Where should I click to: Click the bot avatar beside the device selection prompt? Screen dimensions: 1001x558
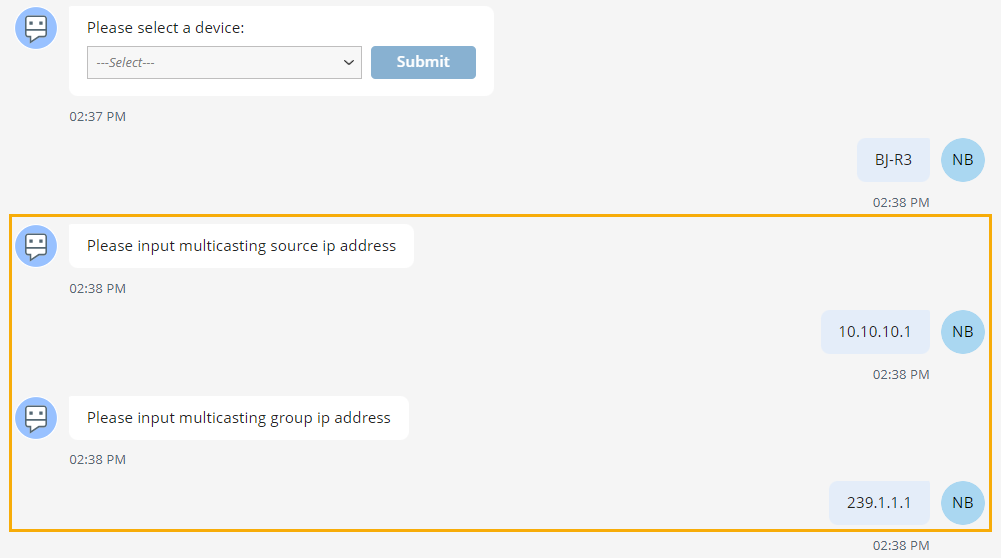click(36, 28)
